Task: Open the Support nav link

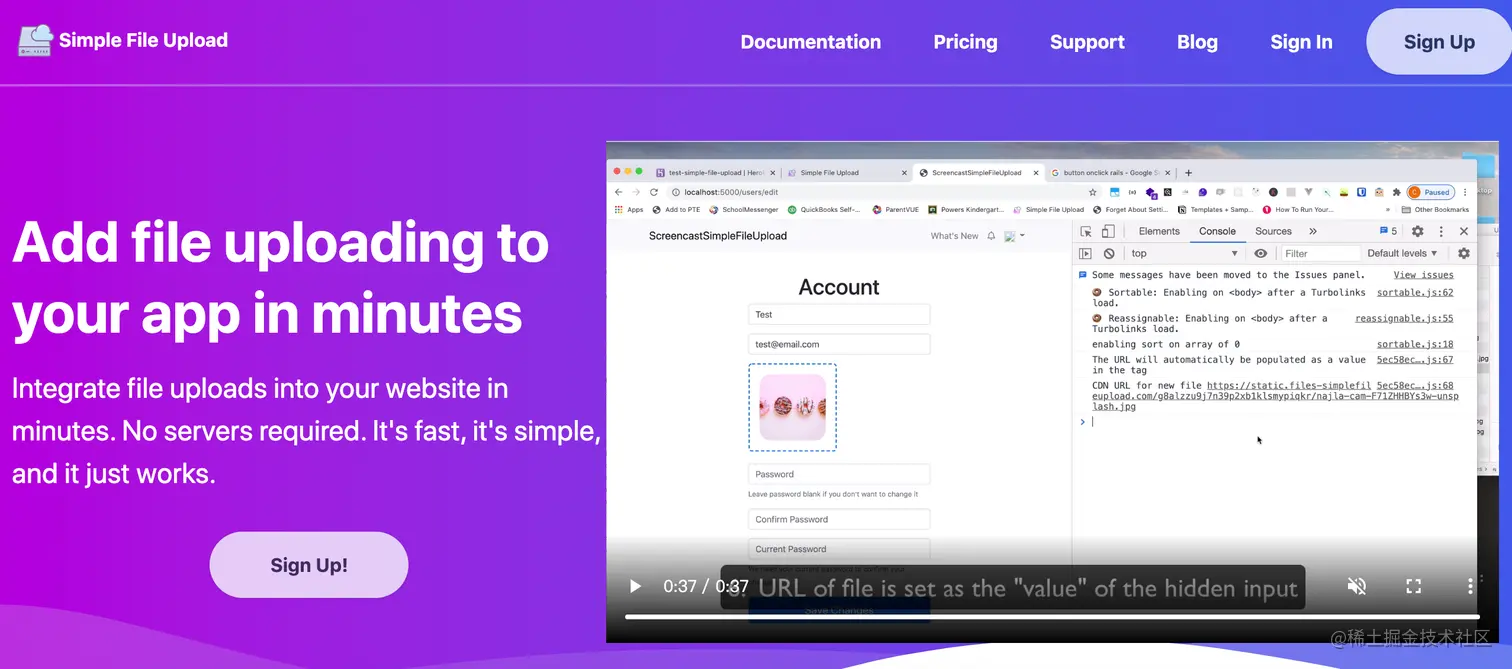Action: click(x=1087, y=42)
